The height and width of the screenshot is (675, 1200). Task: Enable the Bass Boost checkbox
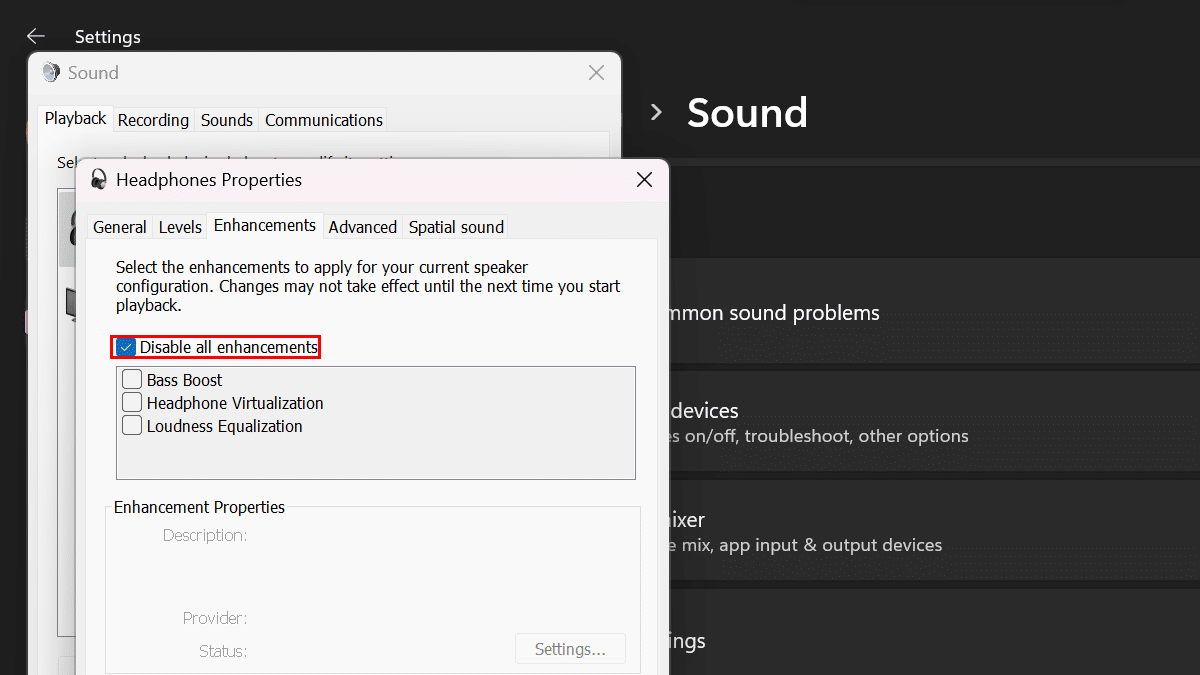click(132, 380)
